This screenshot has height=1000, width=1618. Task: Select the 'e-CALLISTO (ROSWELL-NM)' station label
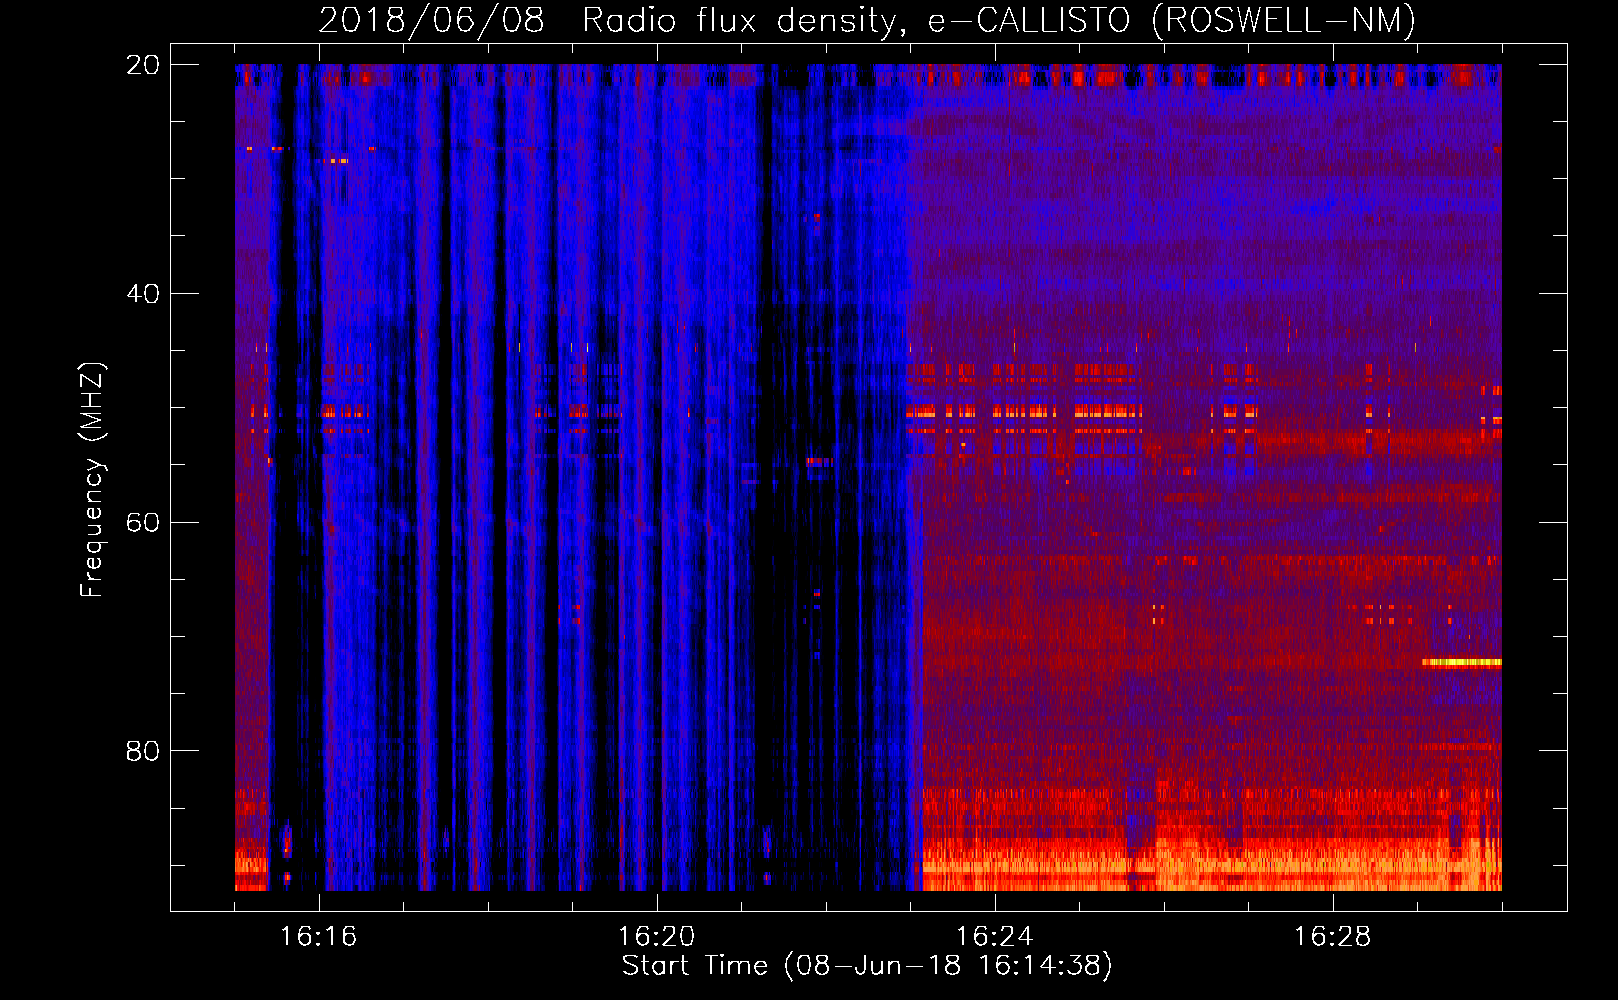pos(1172,21)
